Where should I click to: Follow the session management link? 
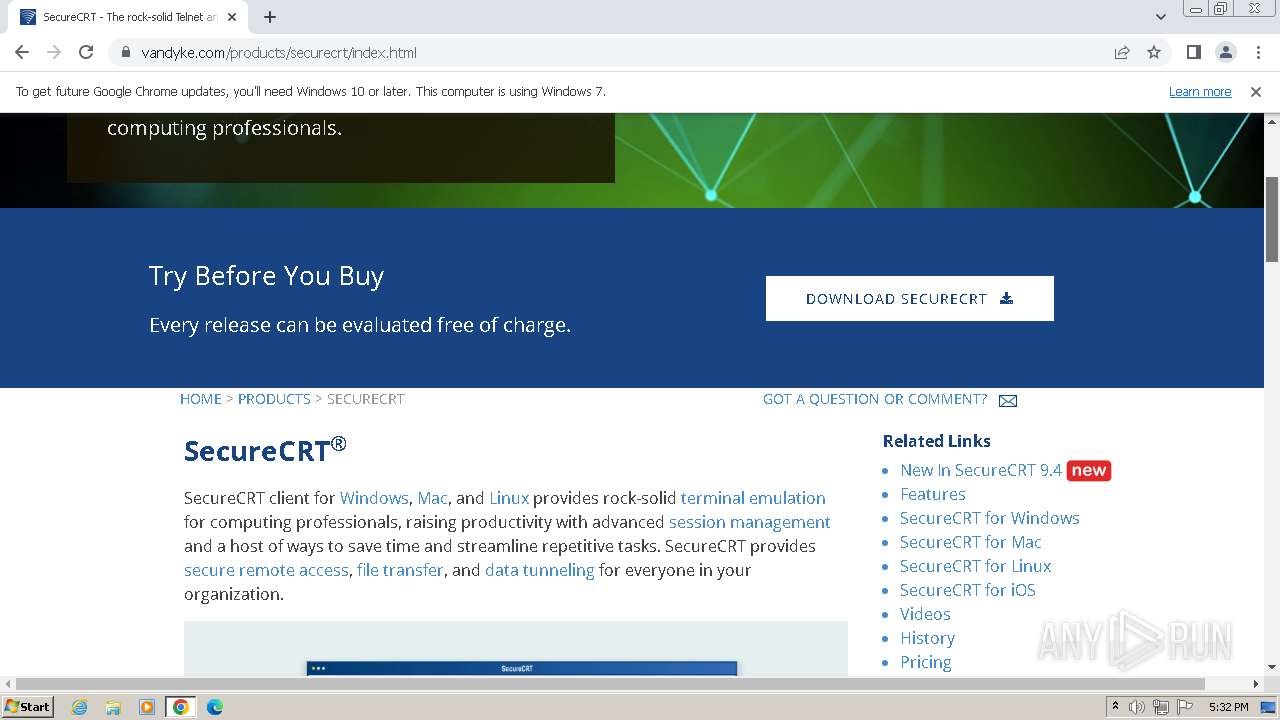[x=750, y=522]
